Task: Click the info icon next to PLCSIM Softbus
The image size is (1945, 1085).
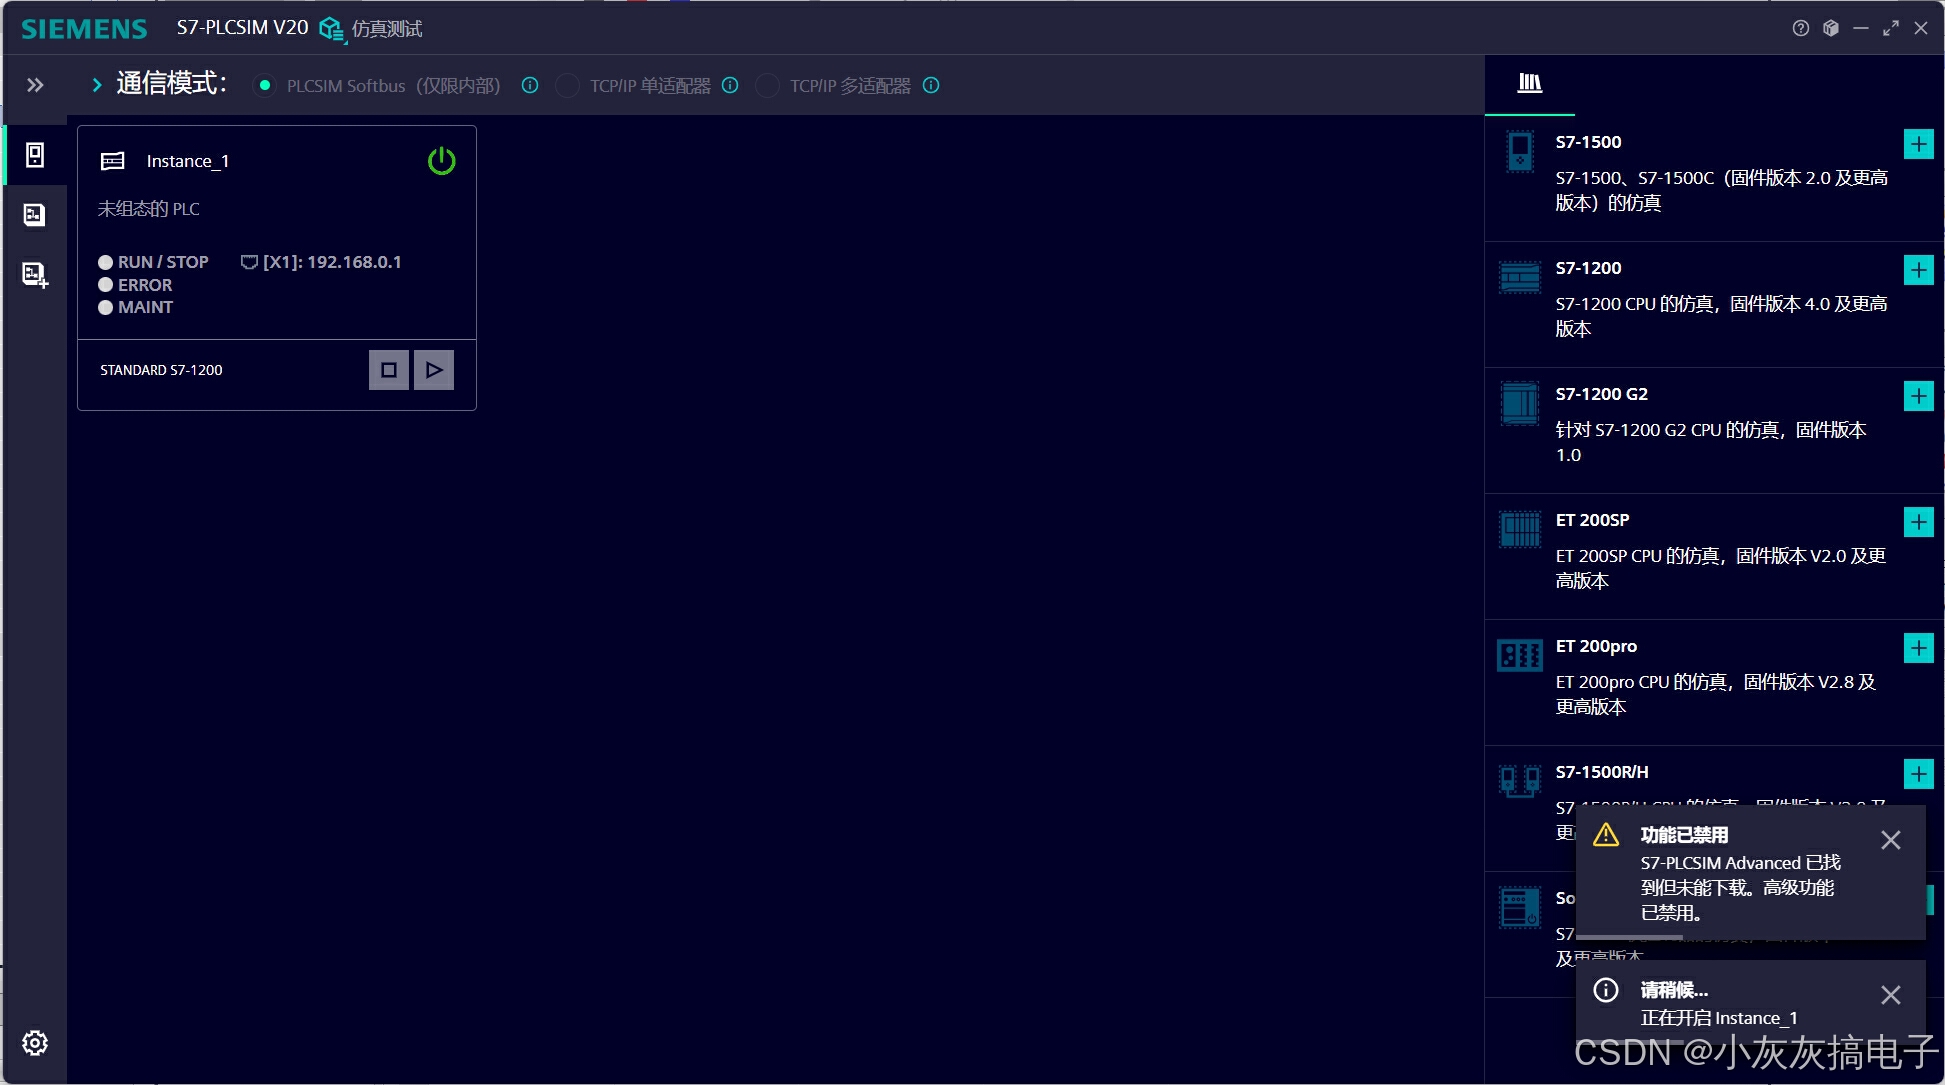Action: click(530, 86)
